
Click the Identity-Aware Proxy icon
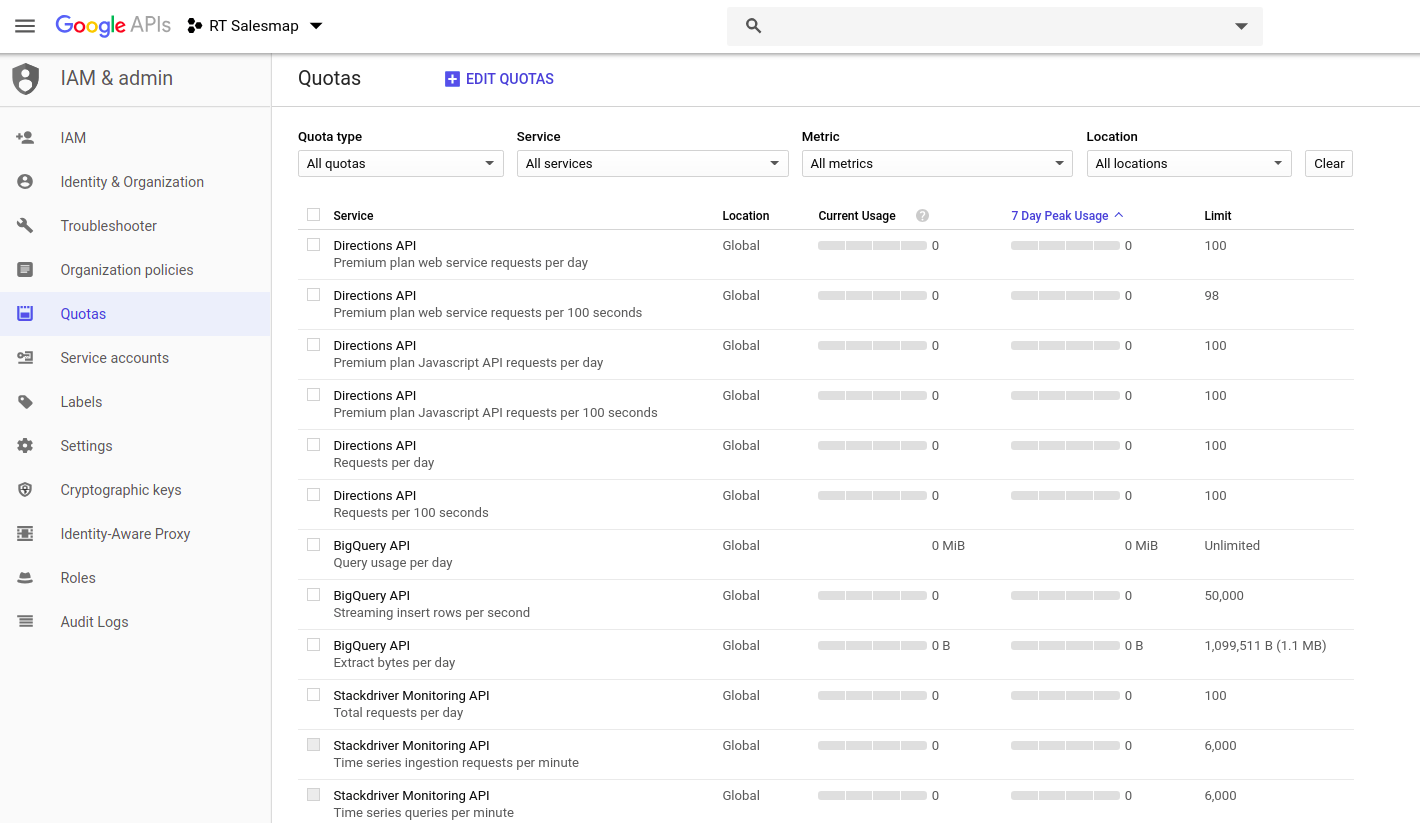[25, 534]
